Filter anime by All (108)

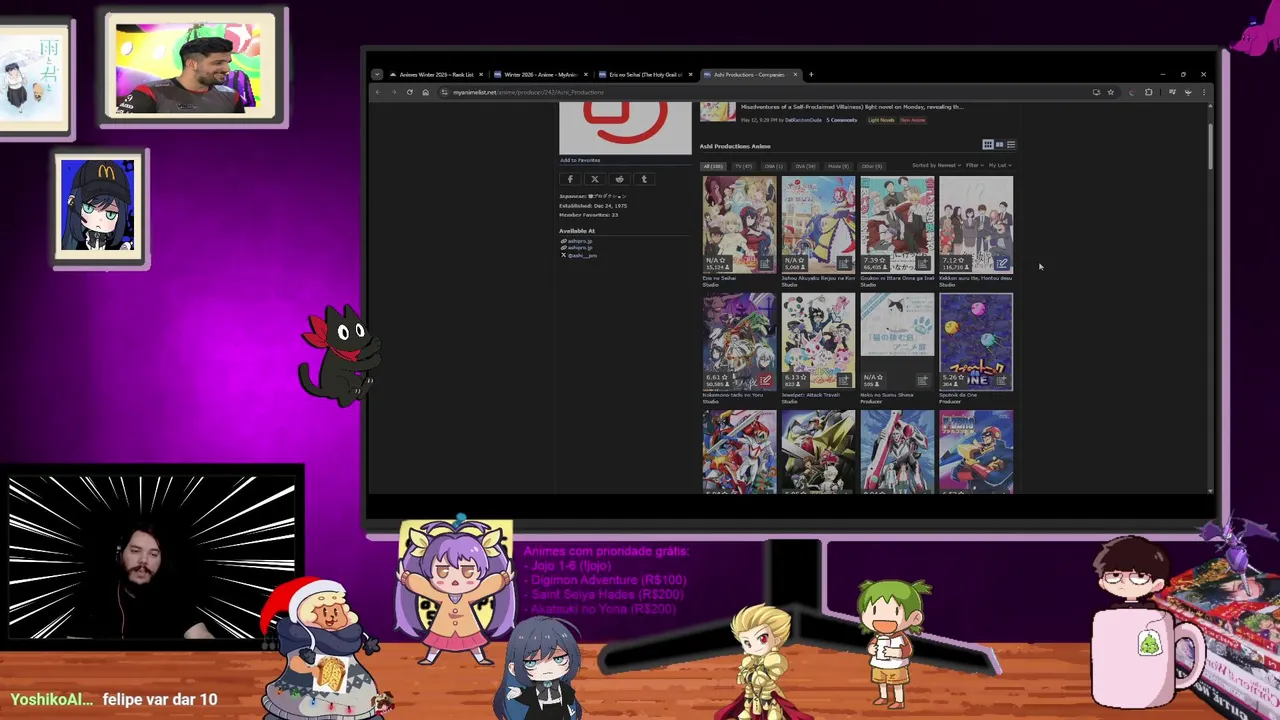coord(713,166)
